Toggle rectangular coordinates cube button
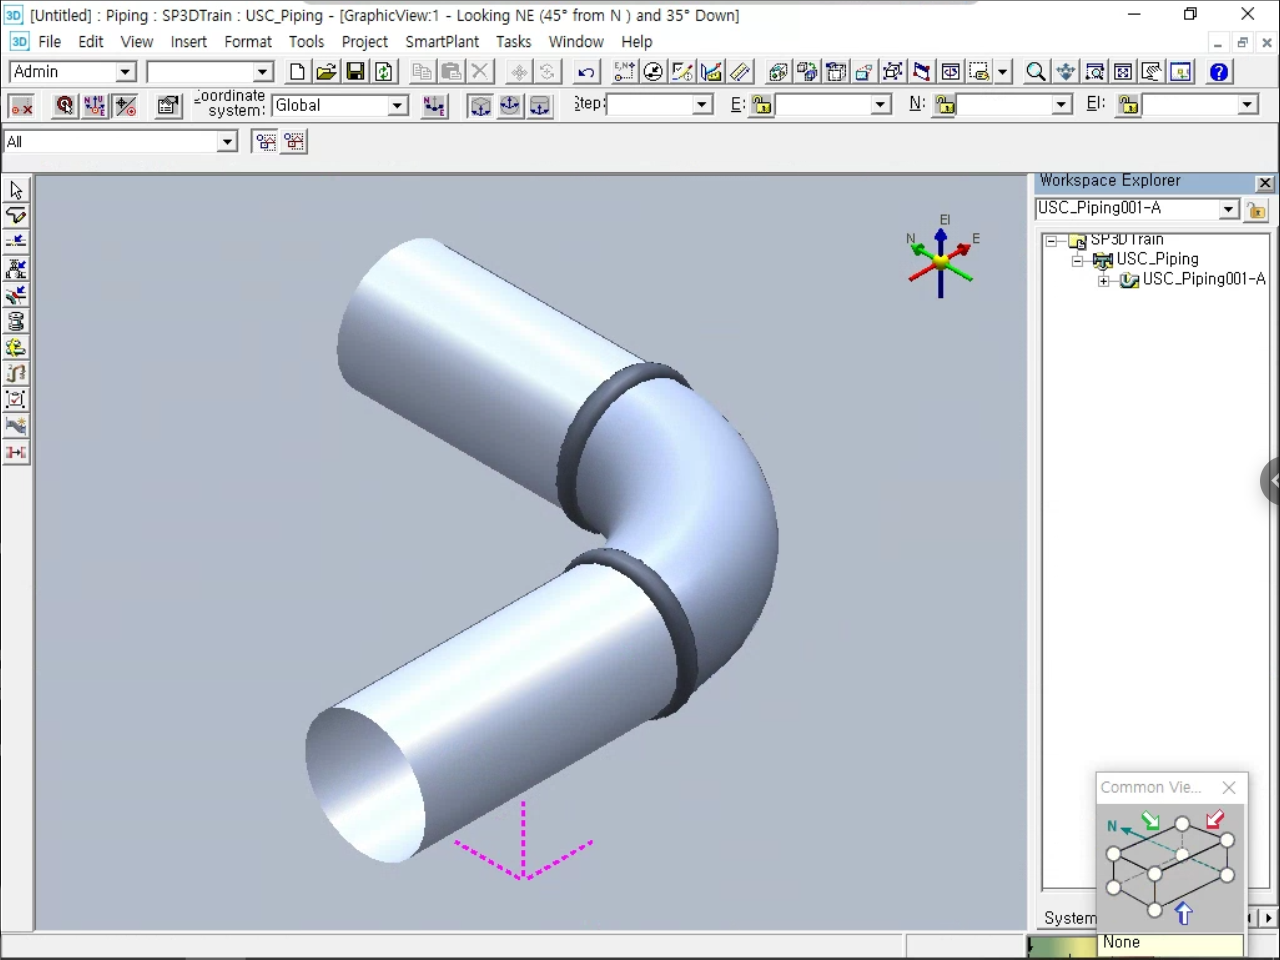Viewport: 1280px width, 960px height. [x=480, y=106]
